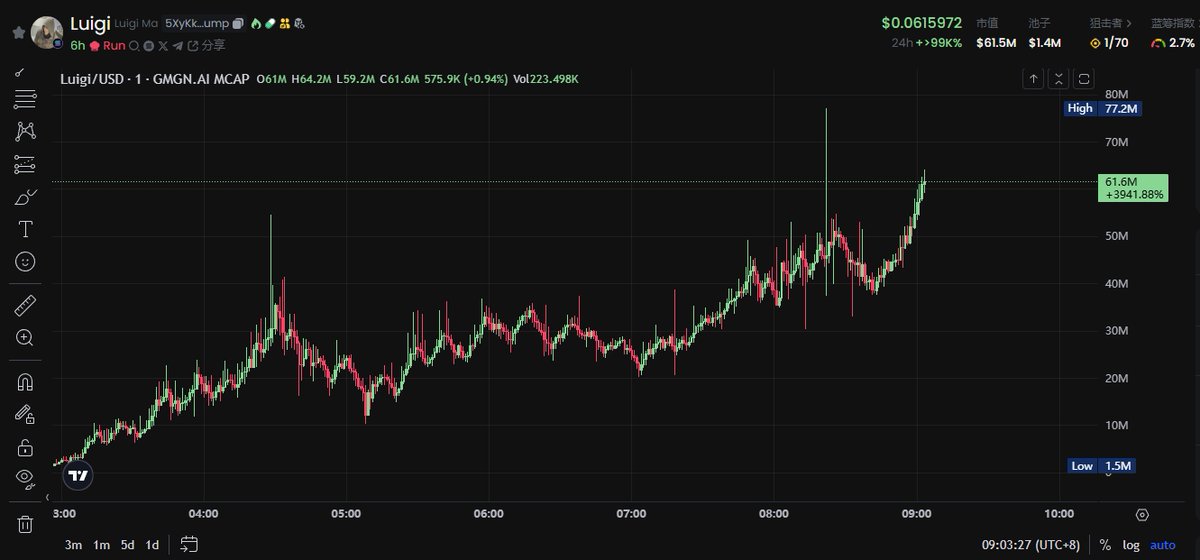The width and height of the screenshot is (1200, 560).
Task: Open the go-to-date calendar icon
Action: click(189, 545)
